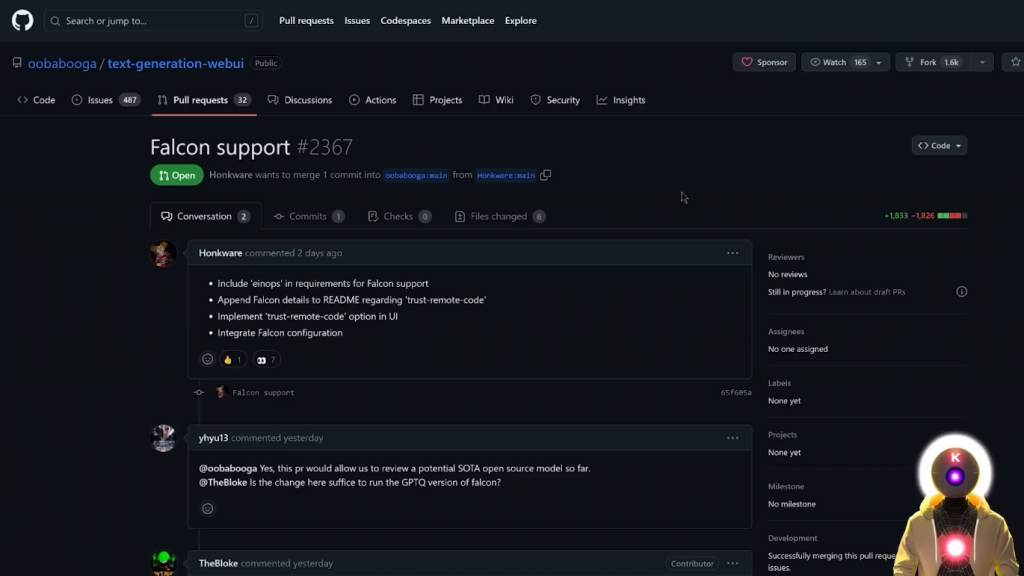Focus the Search or jump to field
This screenshot has width=1024, height=576.
153,21
